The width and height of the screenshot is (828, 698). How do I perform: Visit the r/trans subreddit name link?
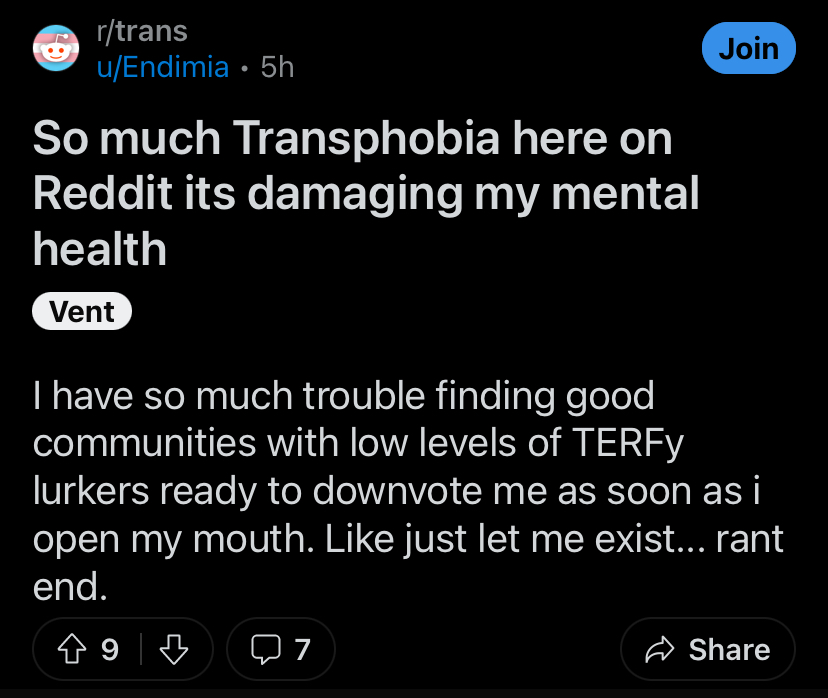click(142, 31)
